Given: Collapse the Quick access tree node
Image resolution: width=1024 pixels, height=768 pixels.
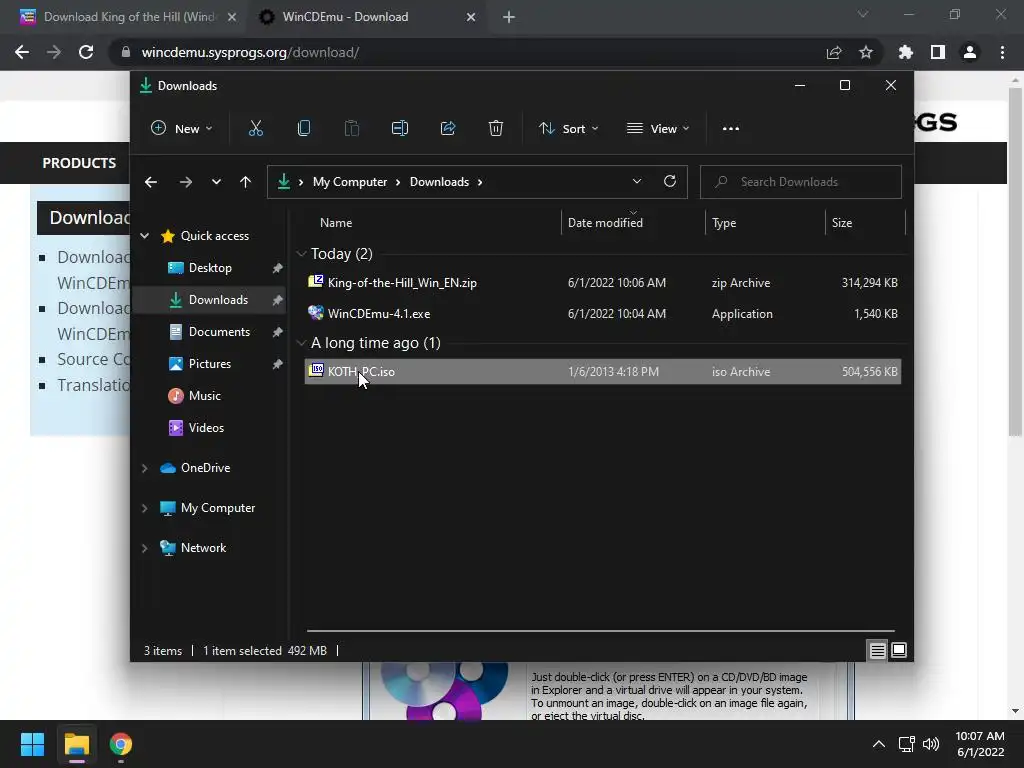Looking at the screenshot, I should click(144, 236).
